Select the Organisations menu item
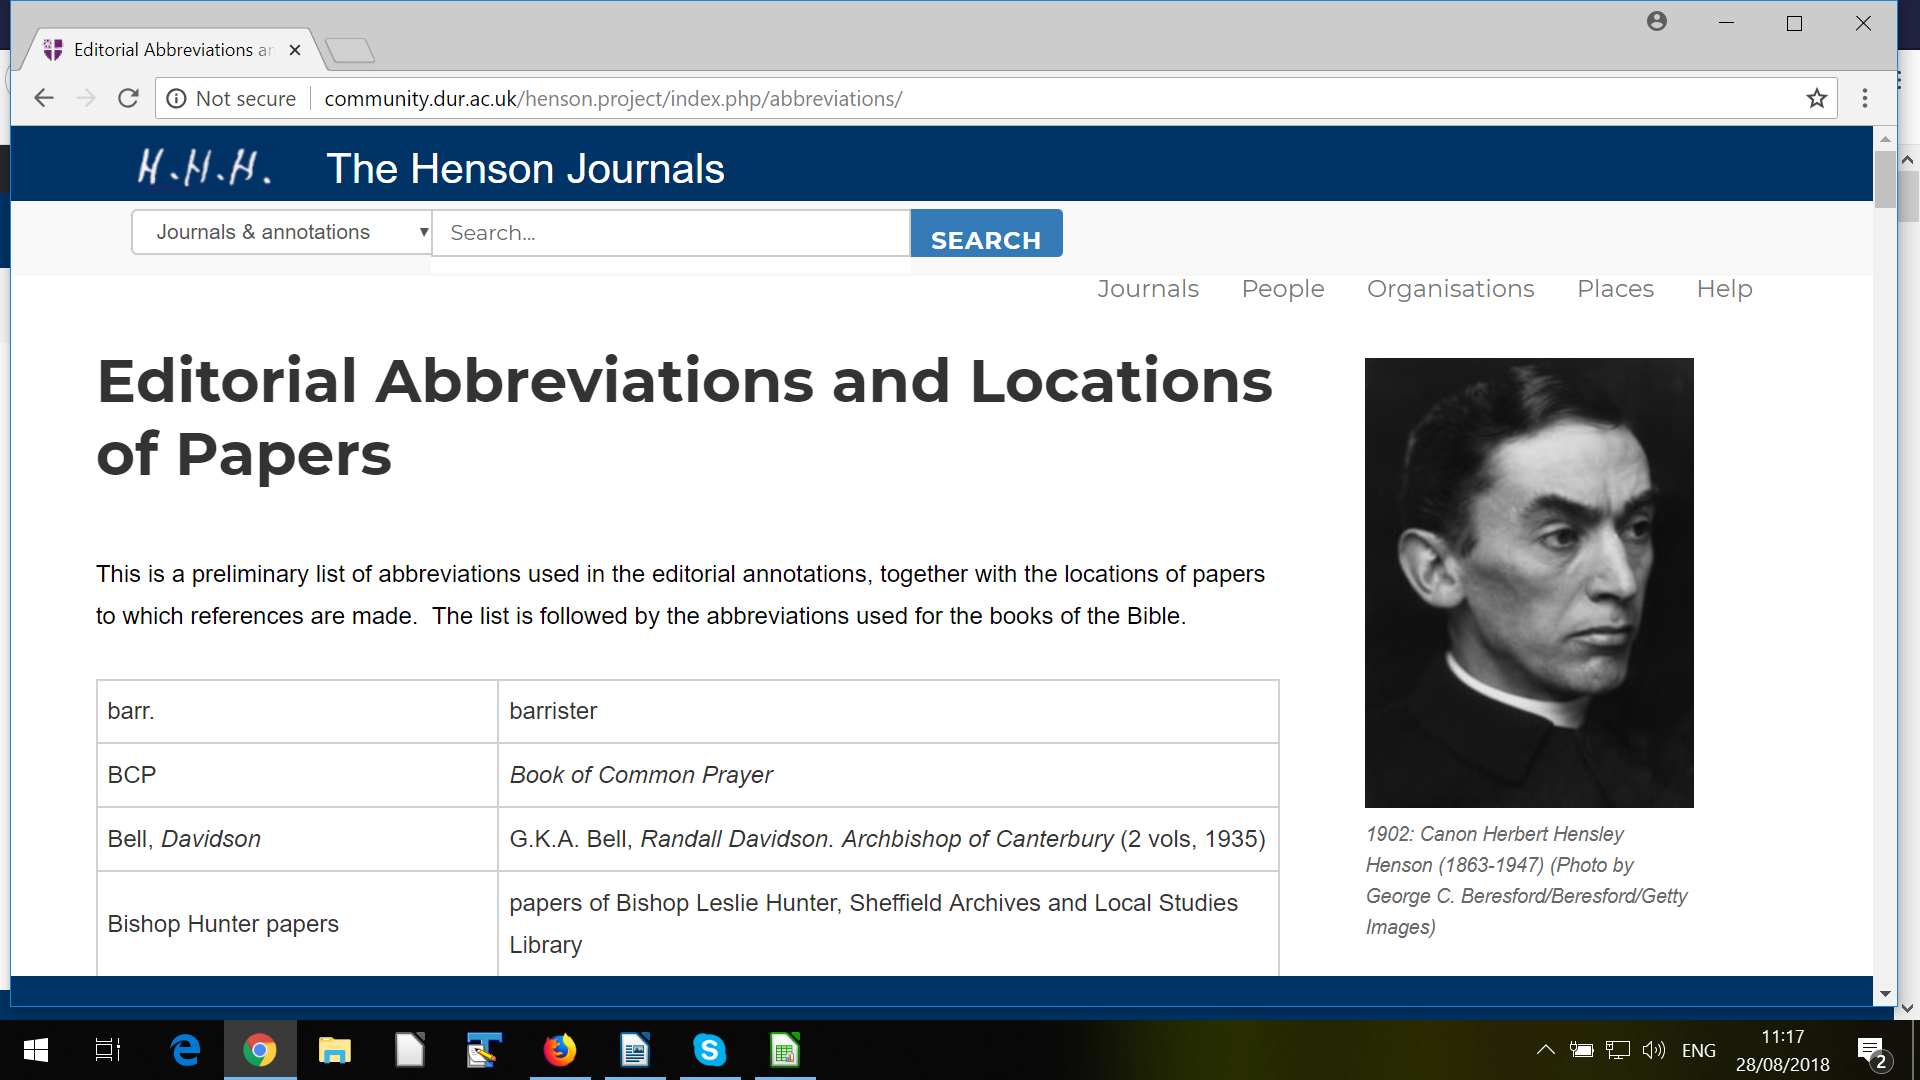 [1450, 289]
